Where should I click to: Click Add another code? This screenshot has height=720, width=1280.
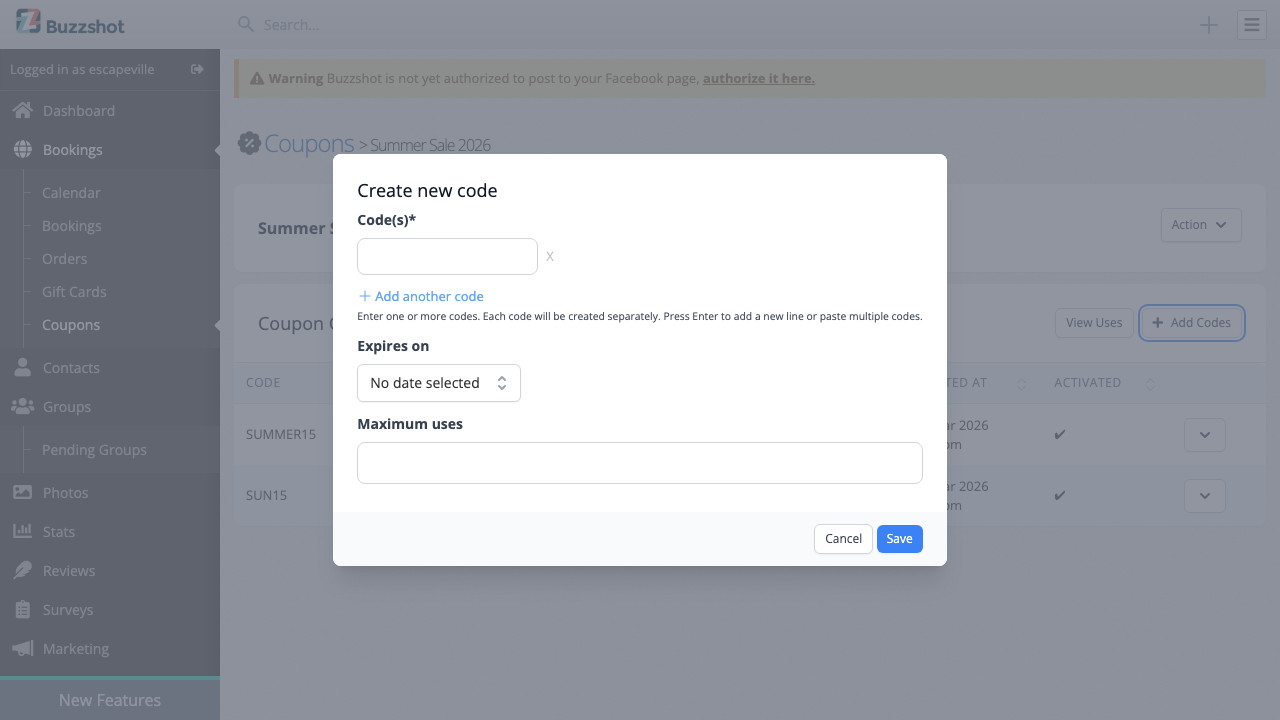point(420,296)
